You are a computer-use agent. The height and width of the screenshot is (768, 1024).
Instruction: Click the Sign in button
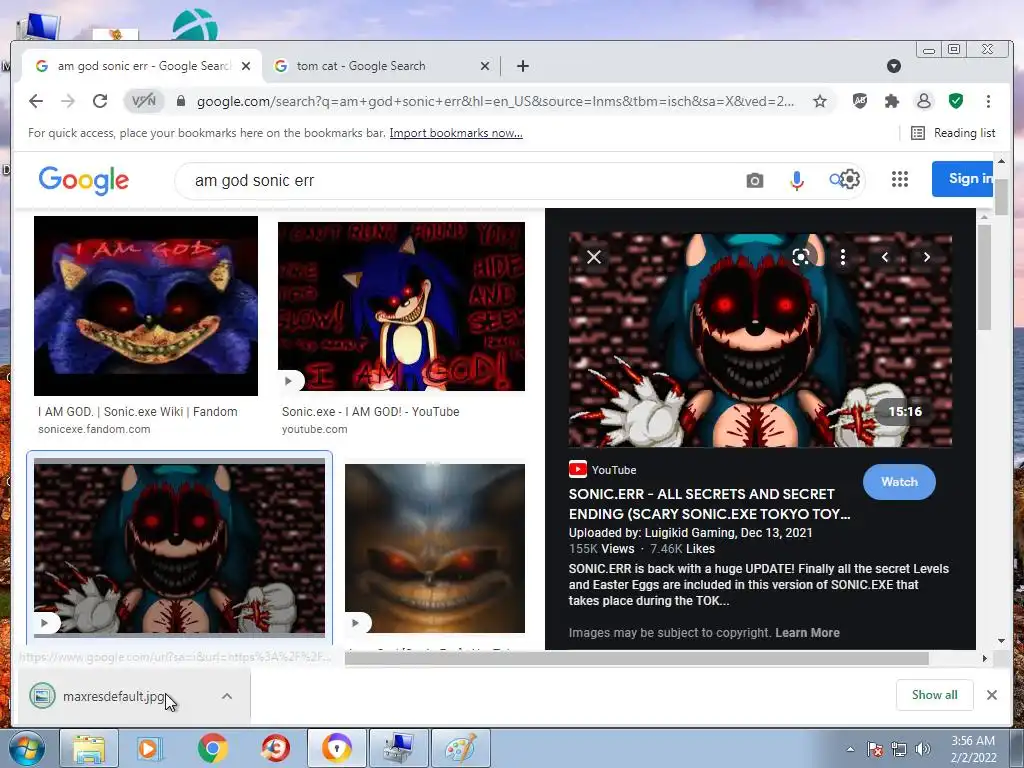[x=963, y=179]
